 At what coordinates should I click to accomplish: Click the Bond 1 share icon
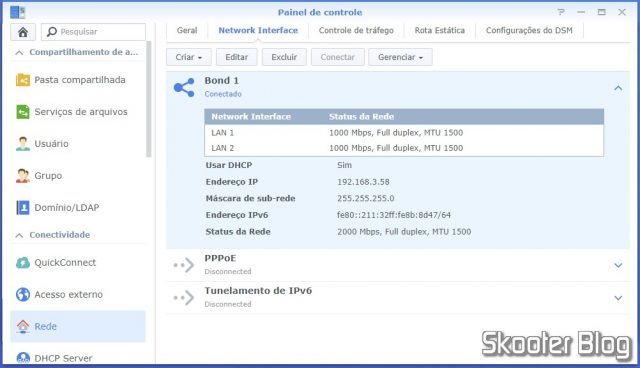pyautogui.click(x=184, y=87)
